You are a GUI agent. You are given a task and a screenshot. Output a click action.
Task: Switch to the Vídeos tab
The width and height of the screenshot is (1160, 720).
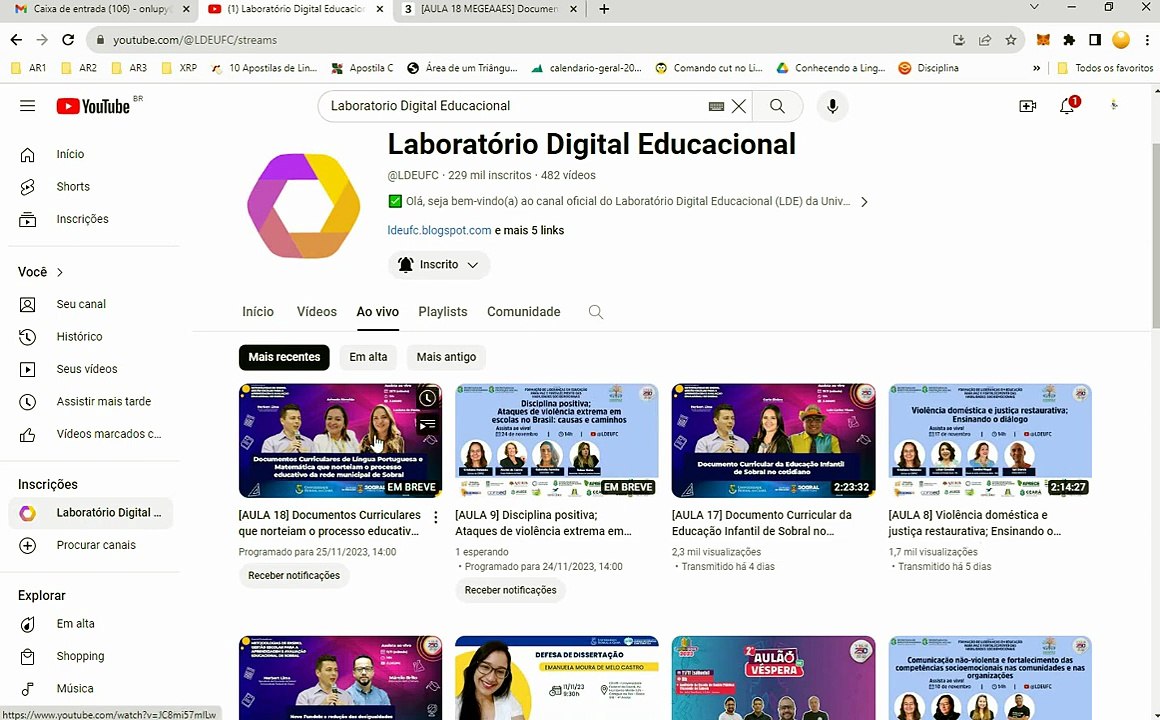click(317, 312)
